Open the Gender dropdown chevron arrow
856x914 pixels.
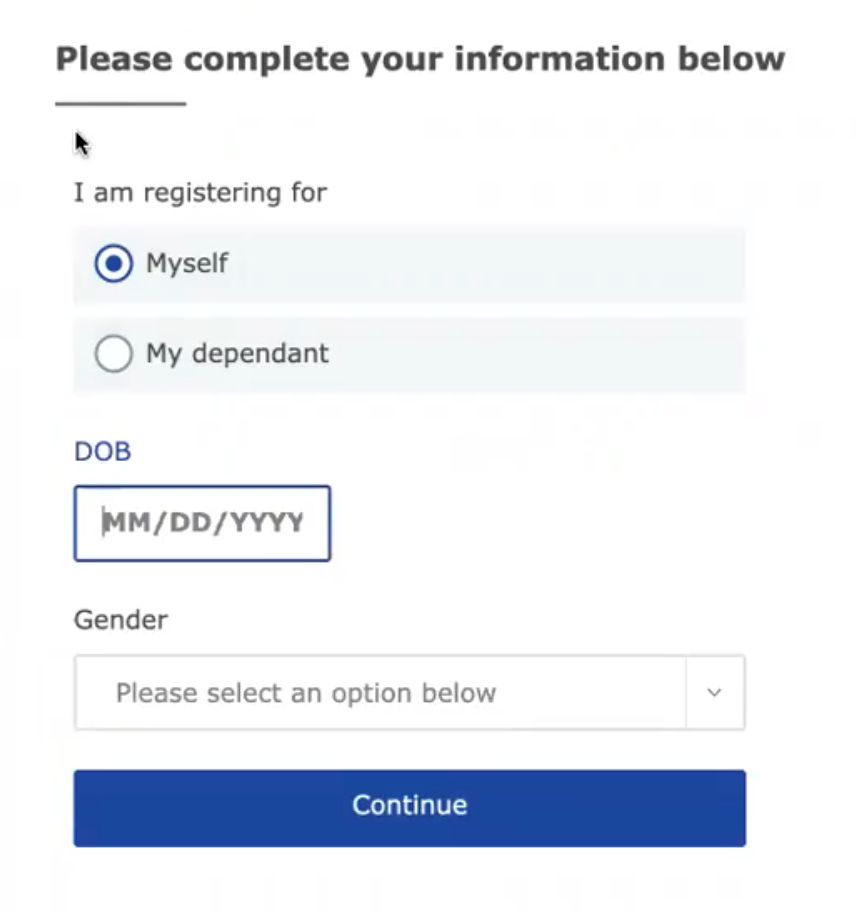coord(714,693)
